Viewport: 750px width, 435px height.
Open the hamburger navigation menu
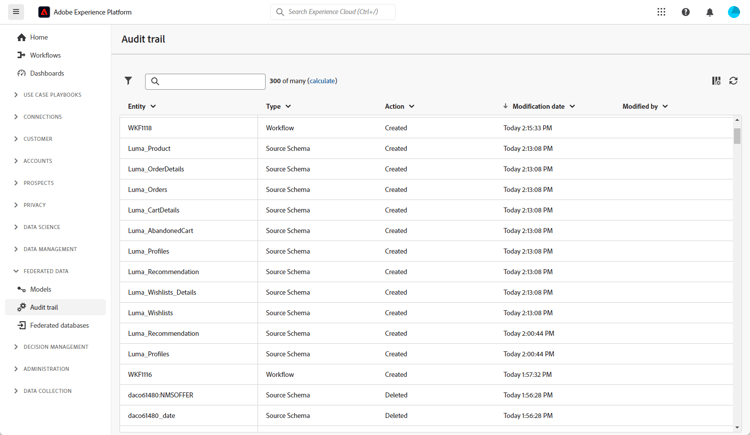[16, 12]
